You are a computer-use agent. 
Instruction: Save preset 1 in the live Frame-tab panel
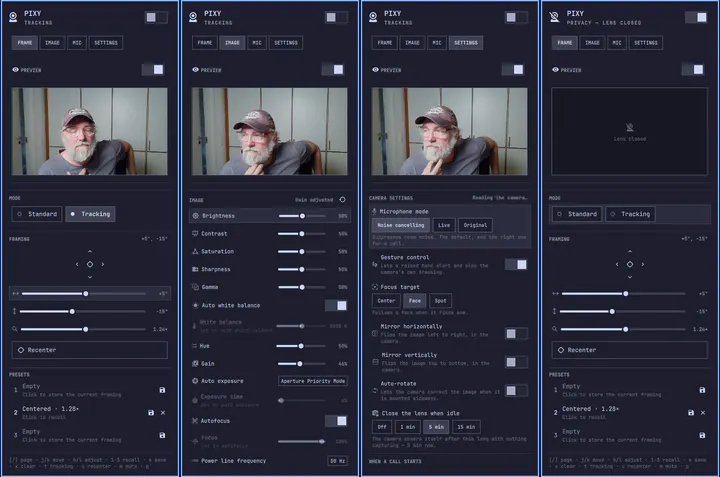(x=162, y=390)
